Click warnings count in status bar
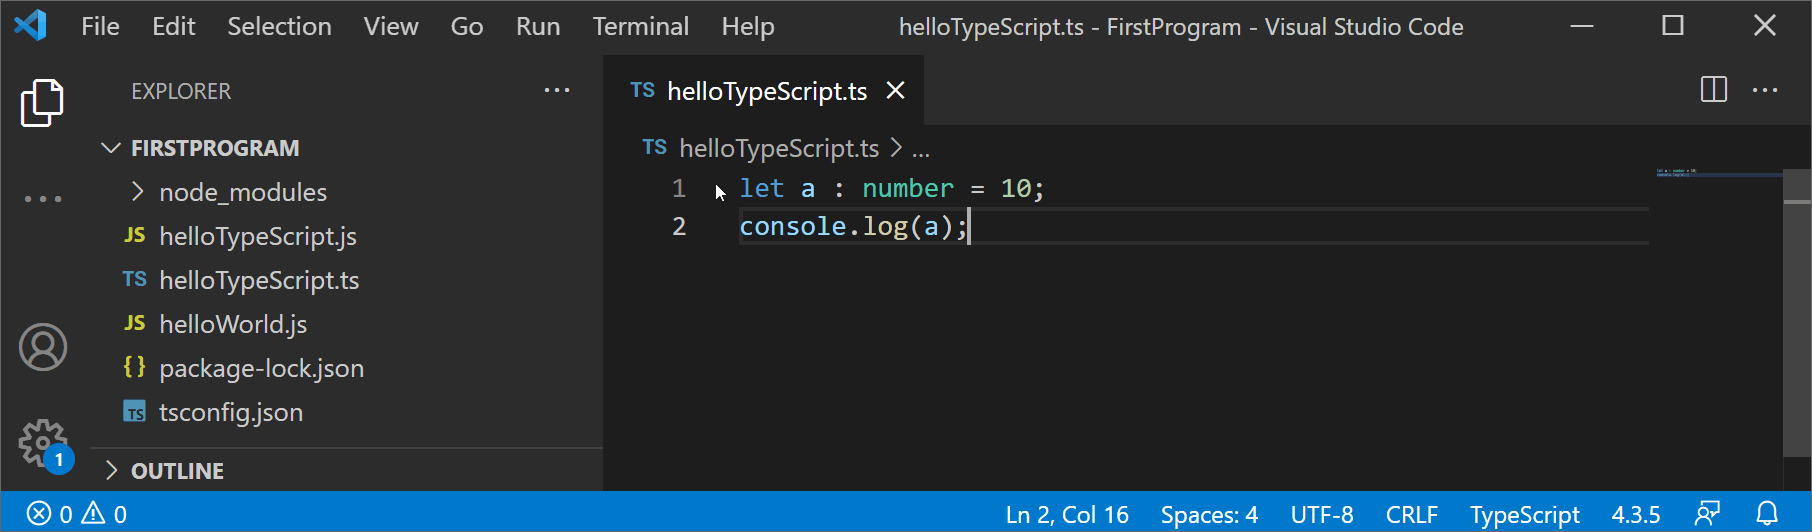Image resolution: width=1812 pixels, height=532 pixels. (x=104, y=514)
